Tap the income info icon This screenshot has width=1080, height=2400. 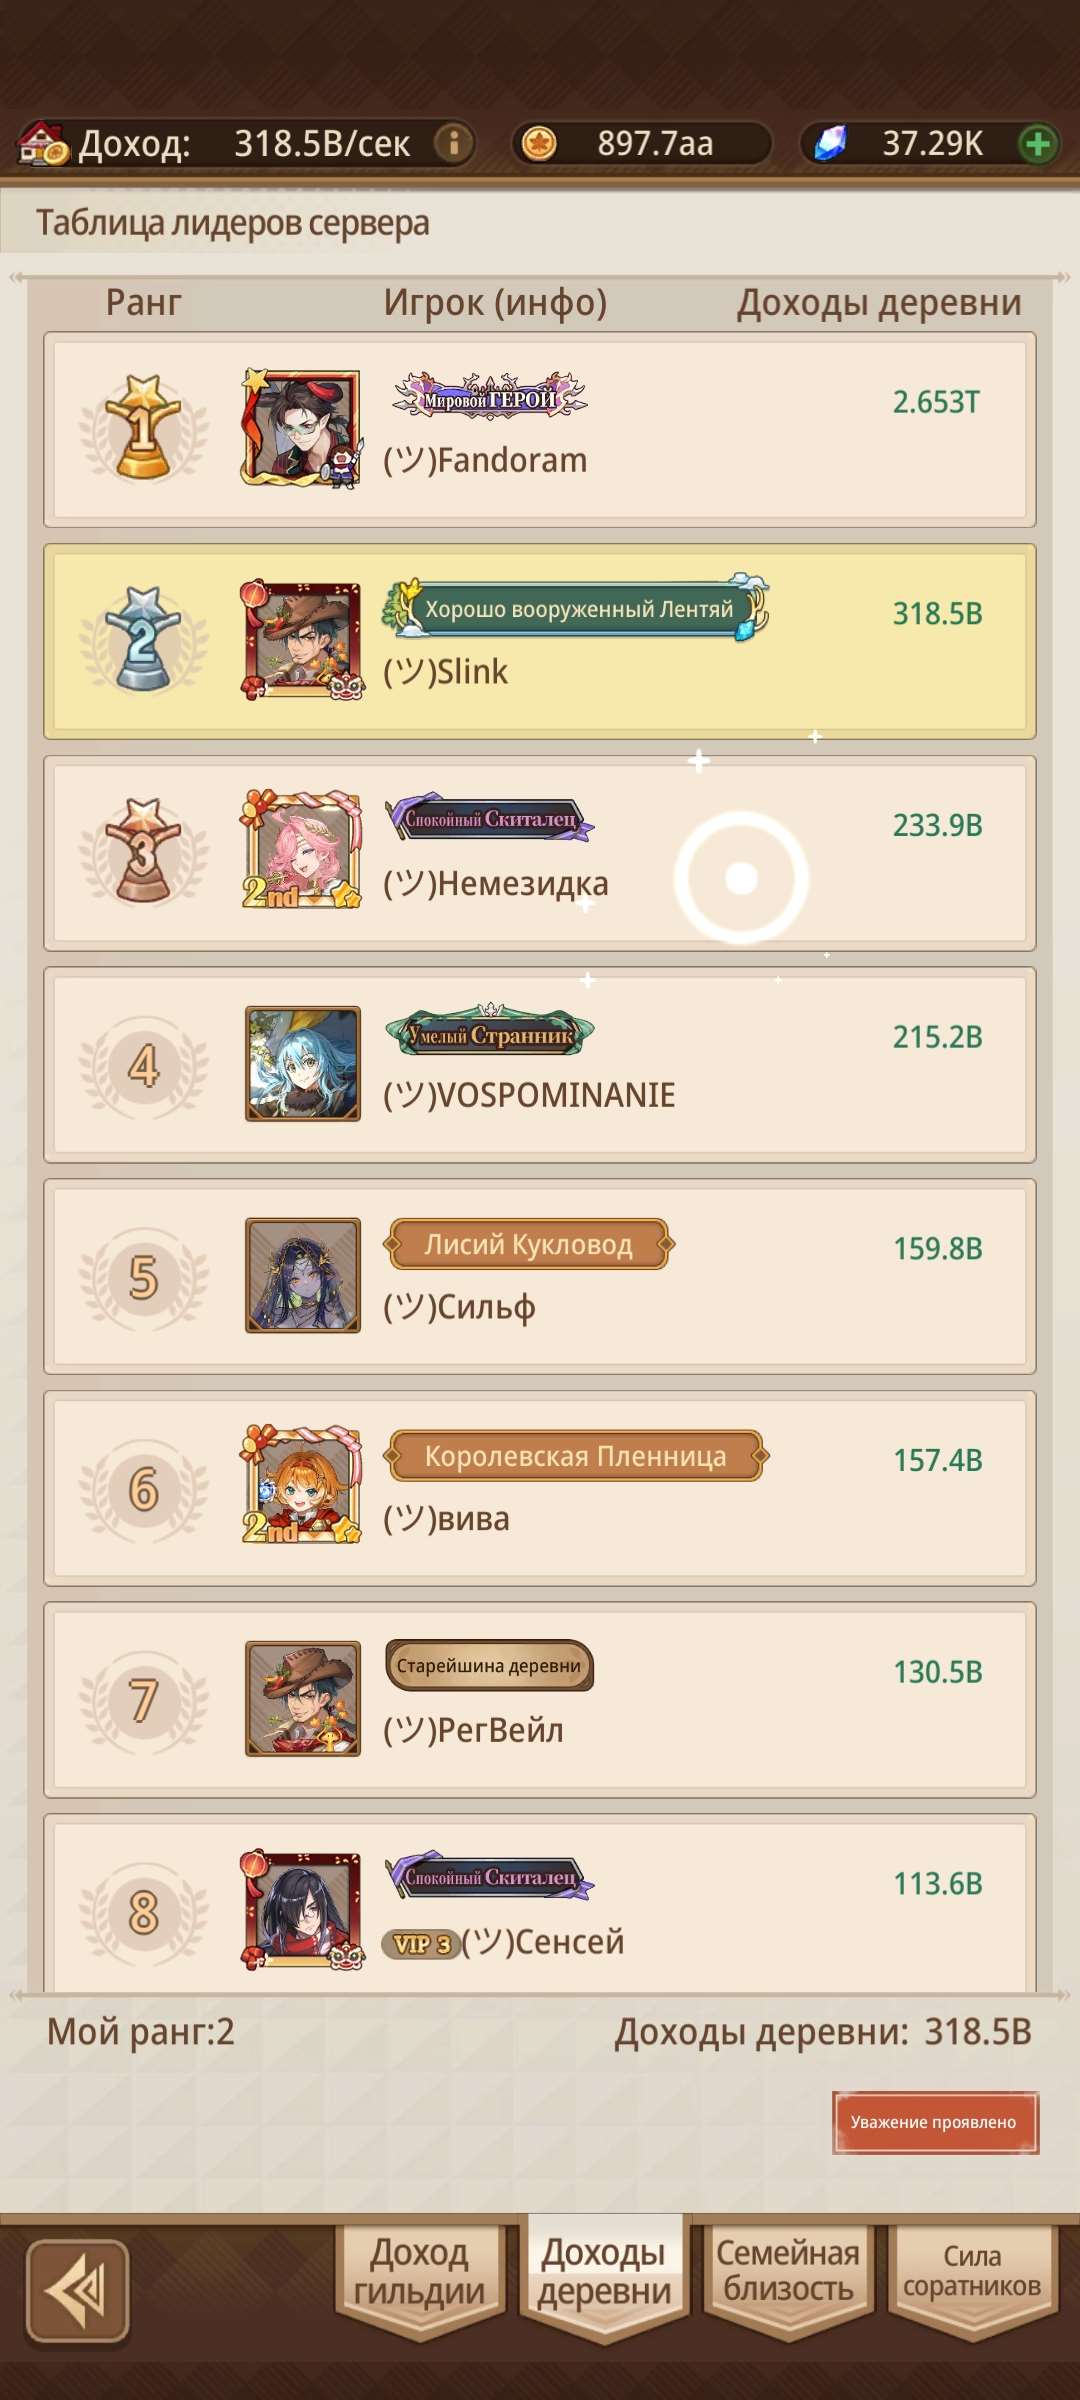click(453, 143)
